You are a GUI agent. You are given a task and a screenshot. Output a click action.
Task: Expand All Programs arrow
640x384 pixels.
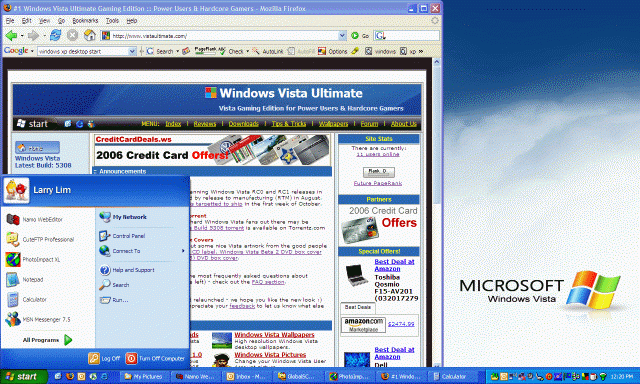pos(68,340)
